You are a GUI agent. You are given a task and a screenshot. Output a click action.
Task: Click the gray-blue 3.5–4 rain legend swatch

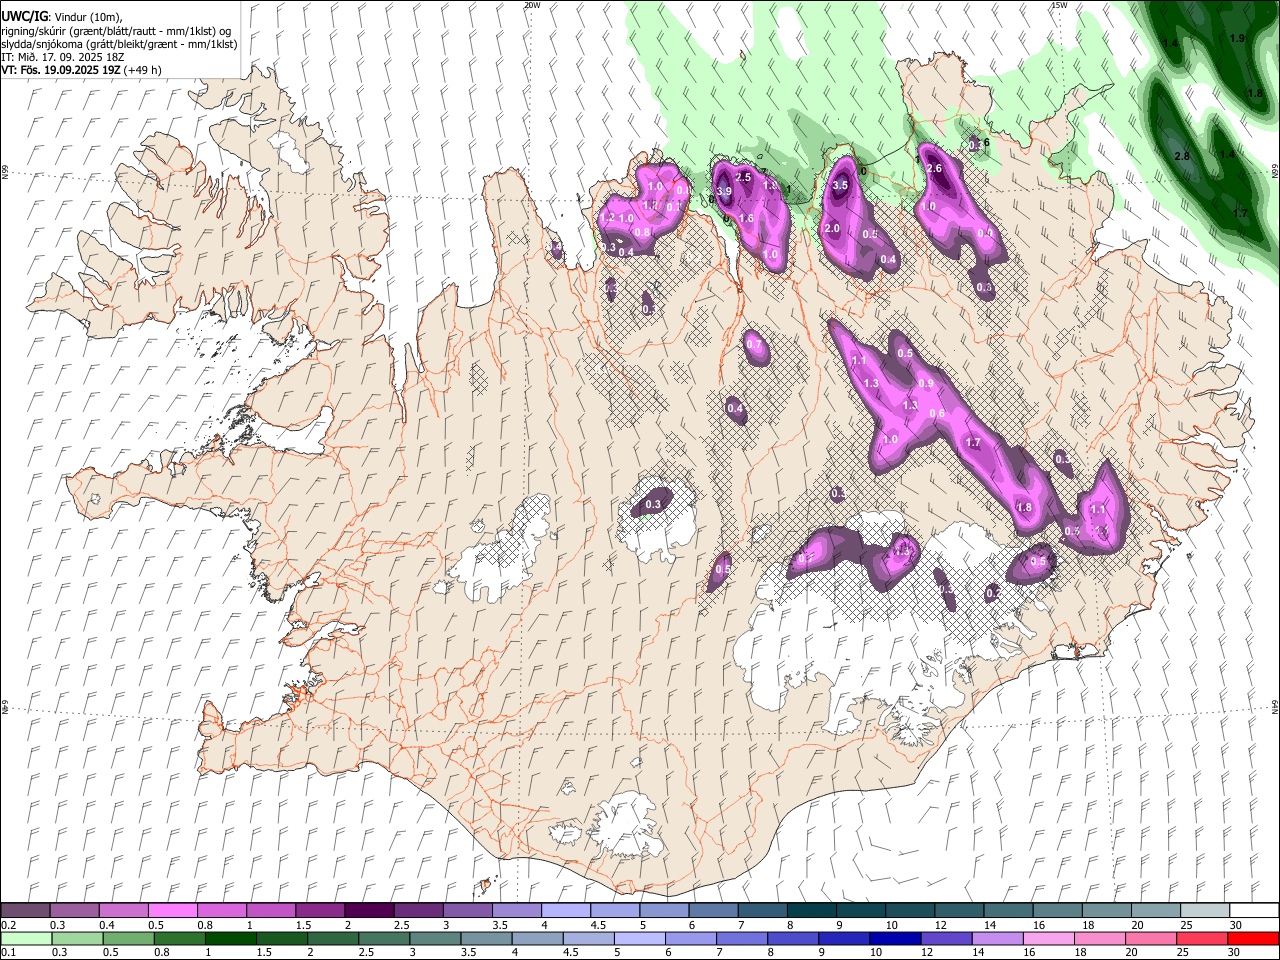[487, 938]
